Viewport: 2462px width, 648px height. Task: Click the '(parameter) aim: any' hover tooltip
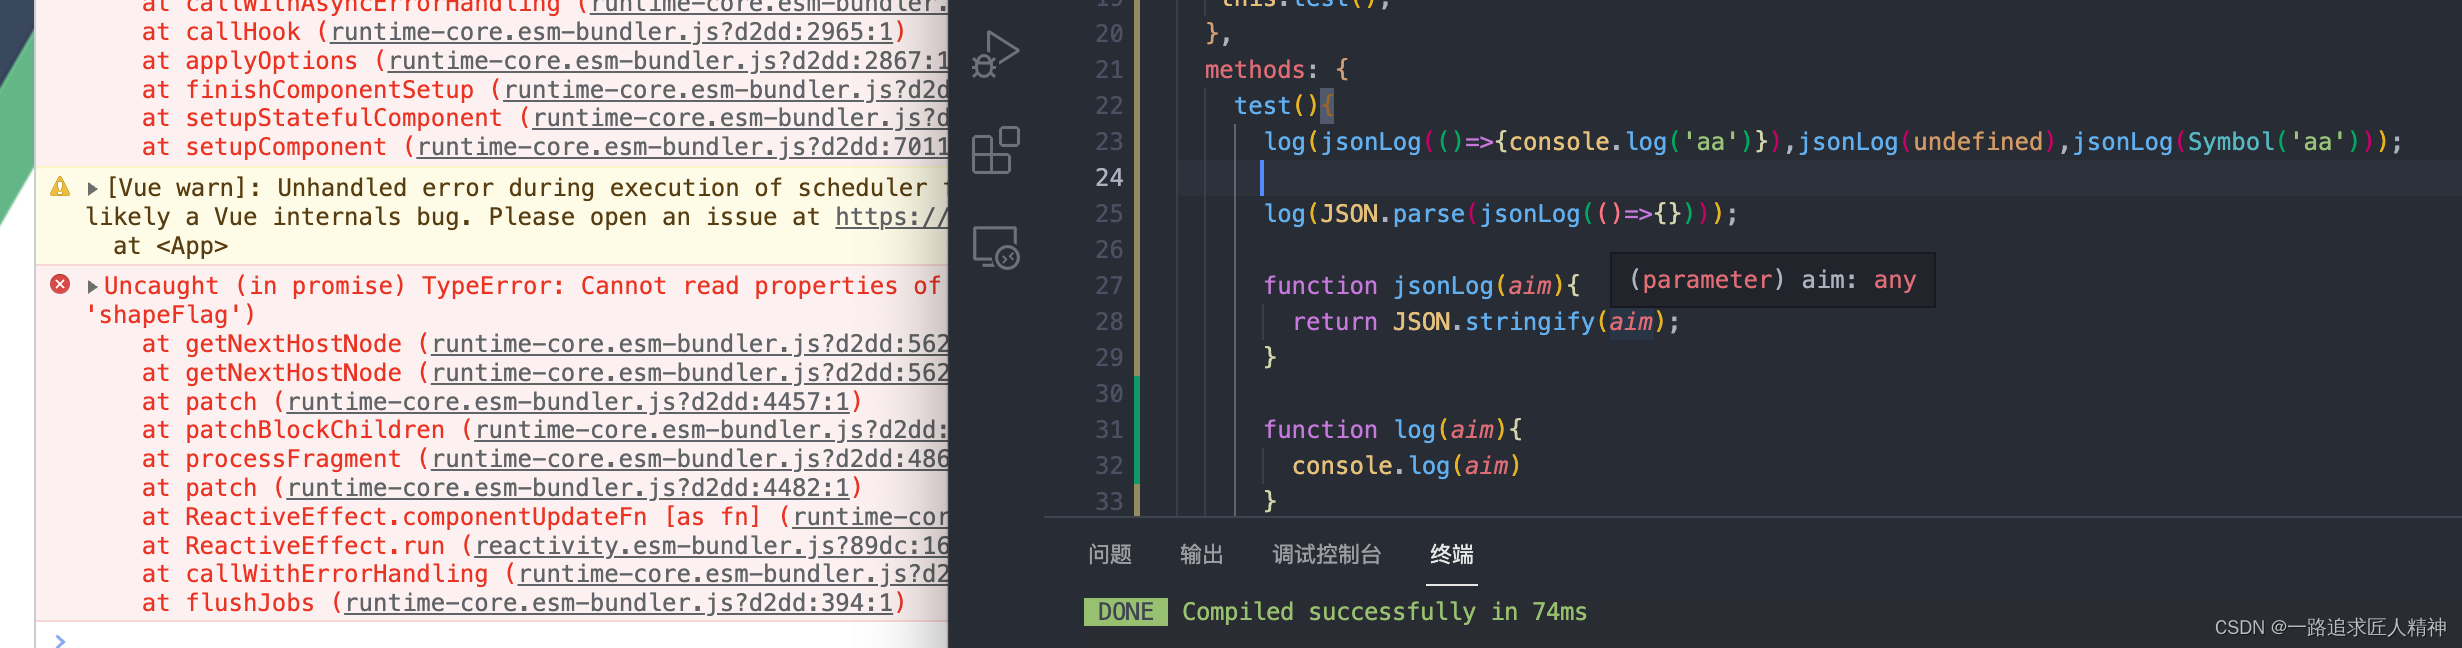tap(1773, 280)
